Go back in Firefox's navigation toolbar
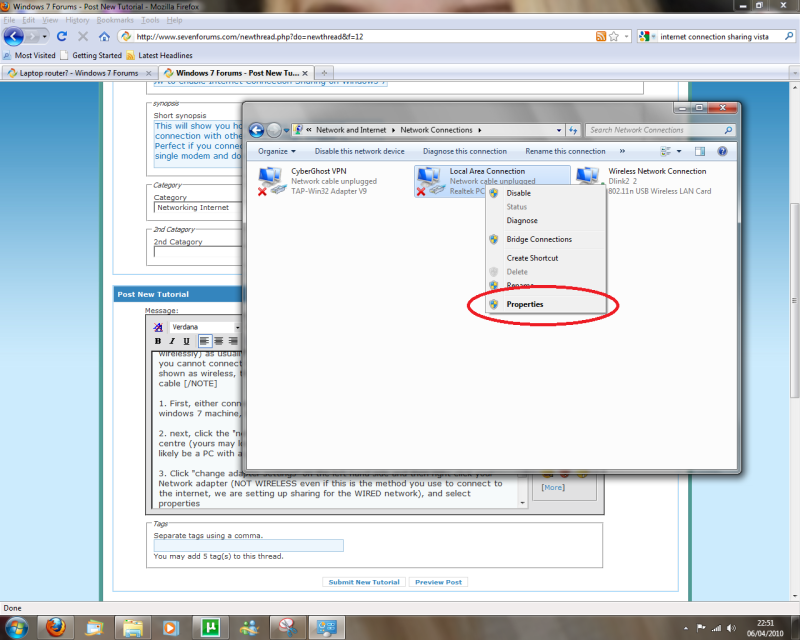Viewport: 800px width, 640px height. [14, 36]
